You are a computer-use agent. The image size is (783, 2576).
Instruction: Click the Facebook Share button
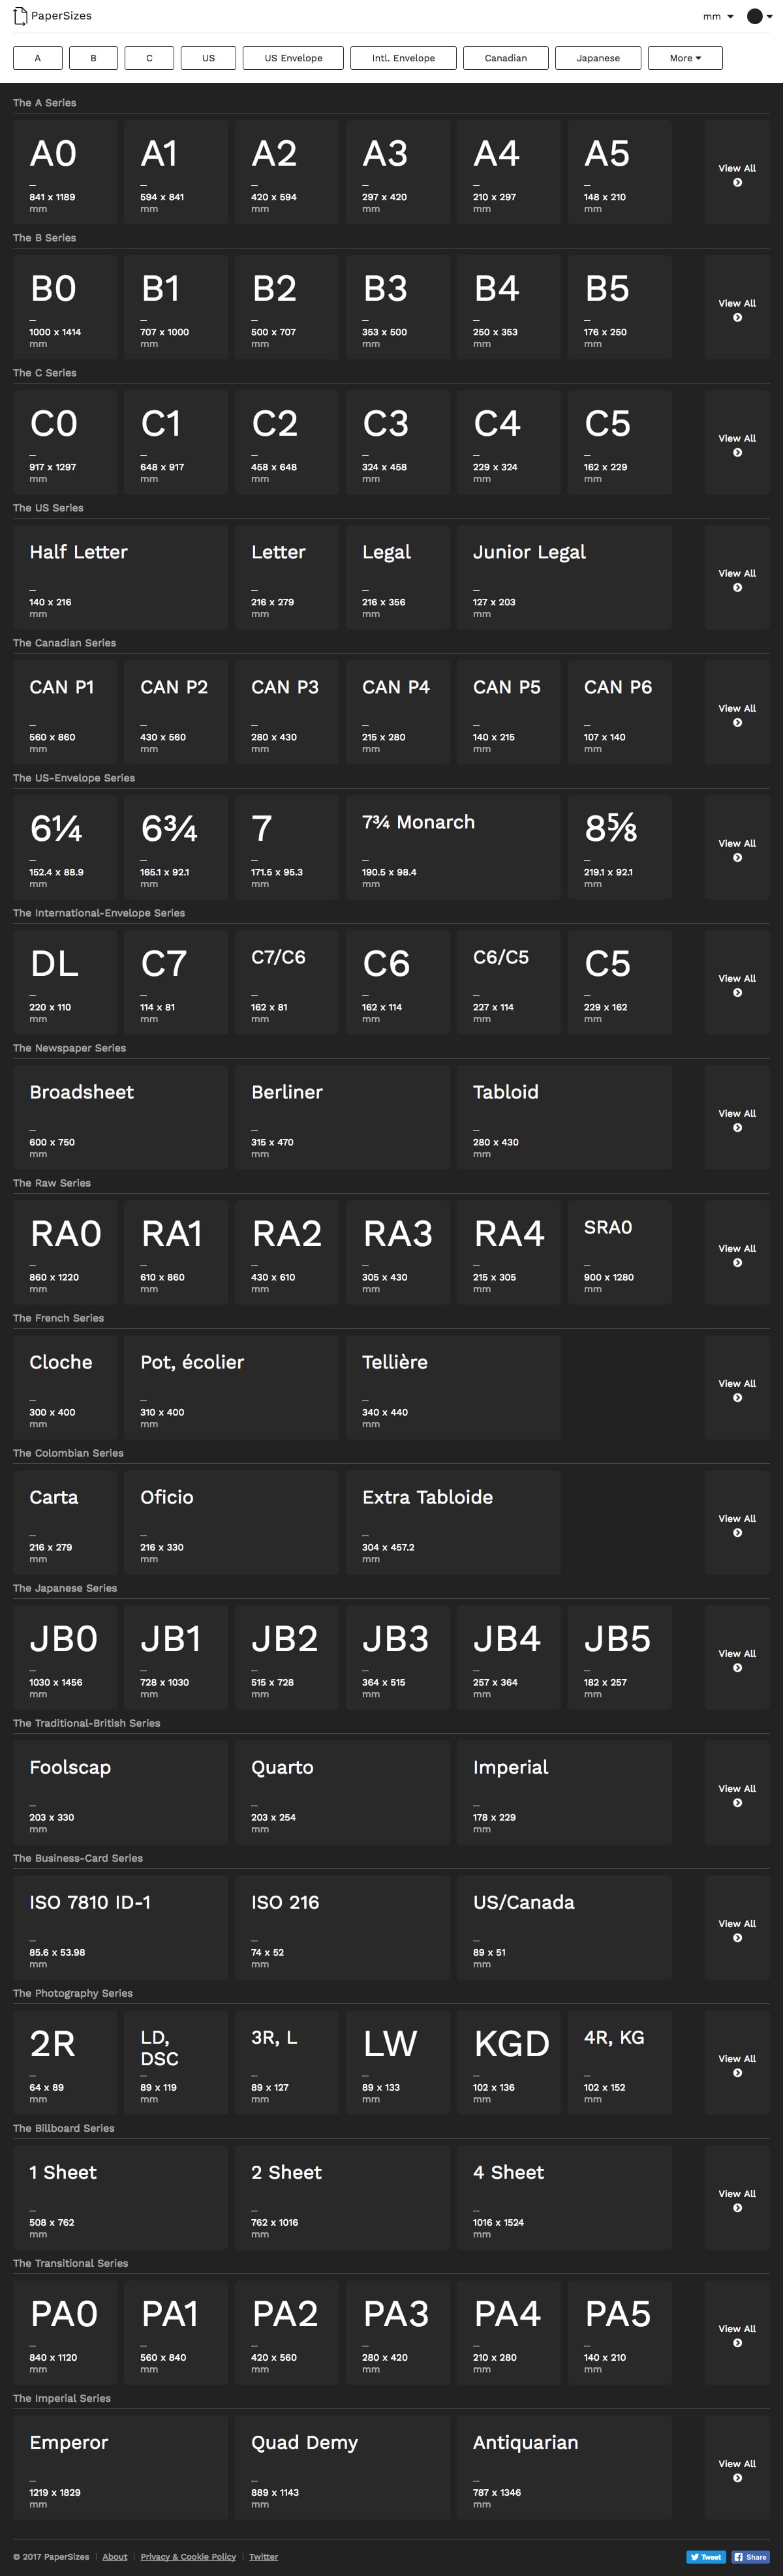coord(750,2557)
